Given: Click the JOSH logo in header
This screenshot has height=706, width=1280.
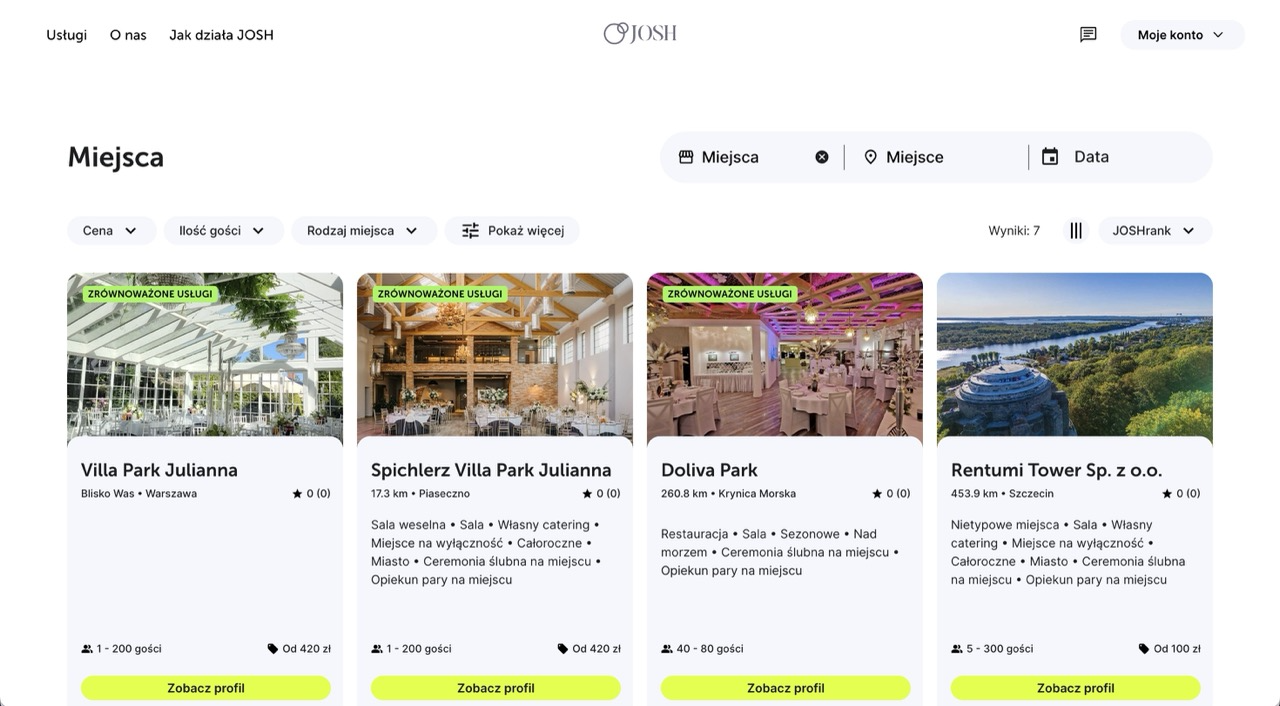Looking at the screenshot, I should pos(640,34).
